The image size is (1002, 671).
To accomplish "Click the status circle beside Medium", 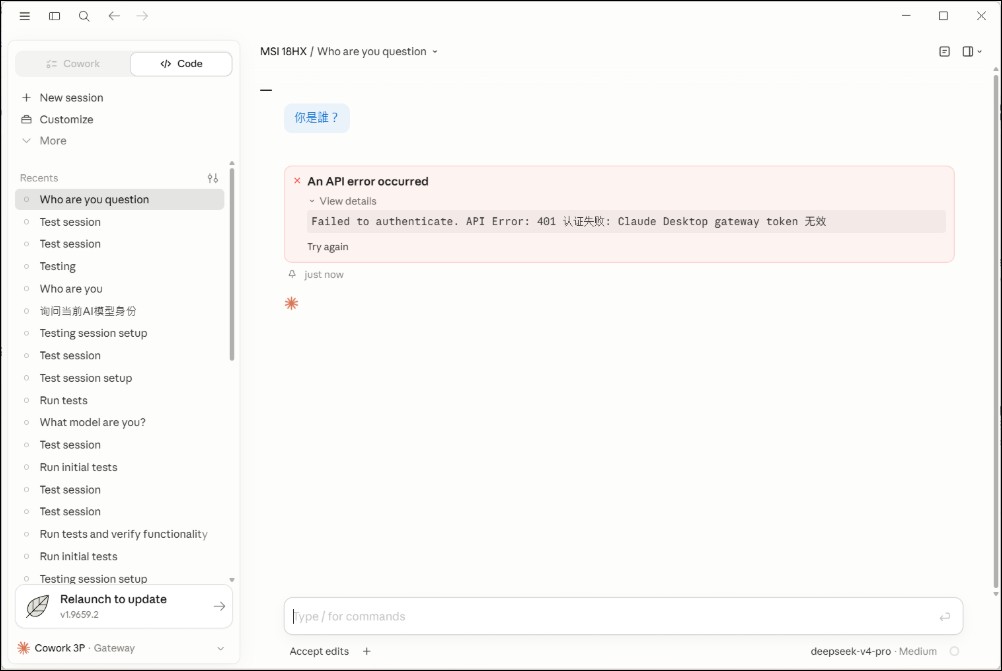I will tap(954, 651).
